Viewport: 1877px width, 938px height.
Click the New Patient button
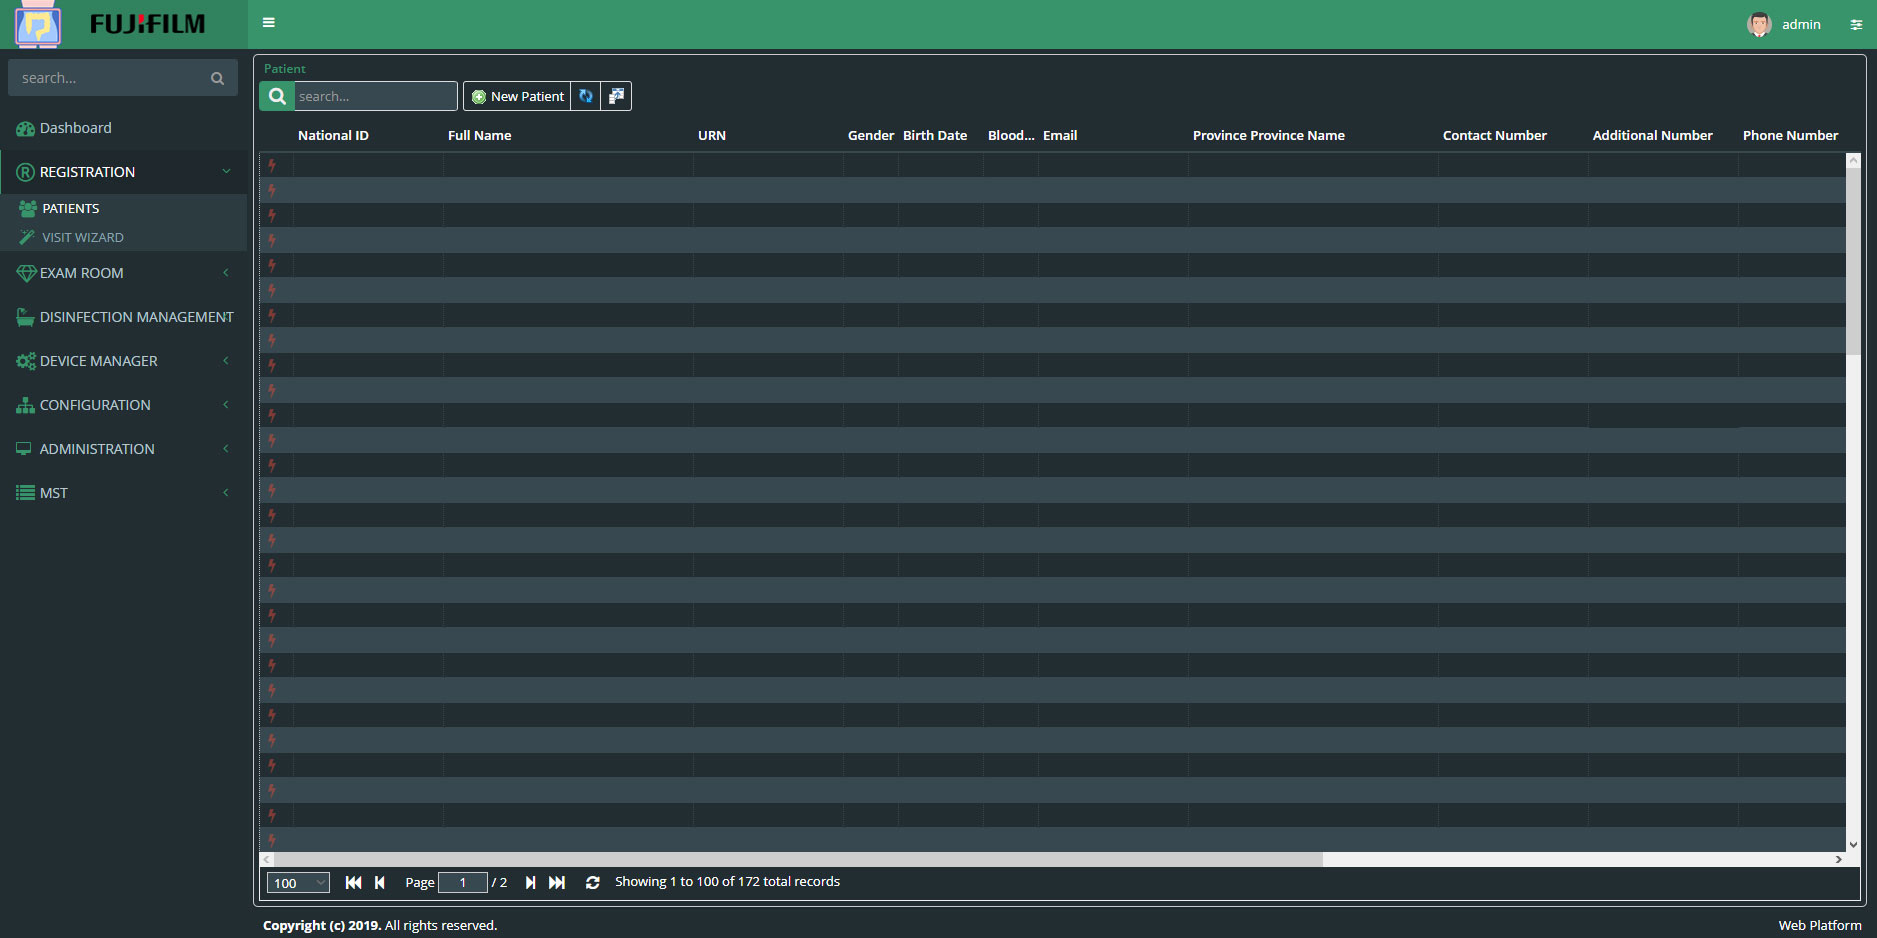(x=517, y=96)
